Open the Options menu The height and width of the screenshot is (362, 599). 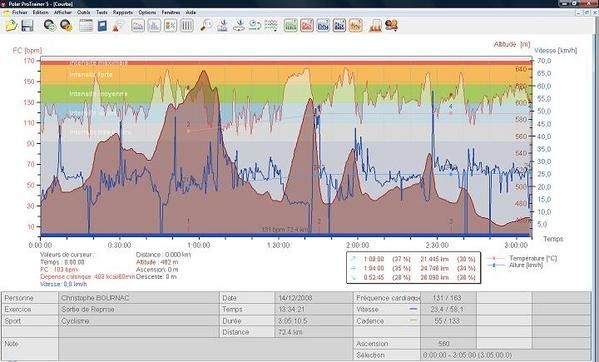(147, 13)
